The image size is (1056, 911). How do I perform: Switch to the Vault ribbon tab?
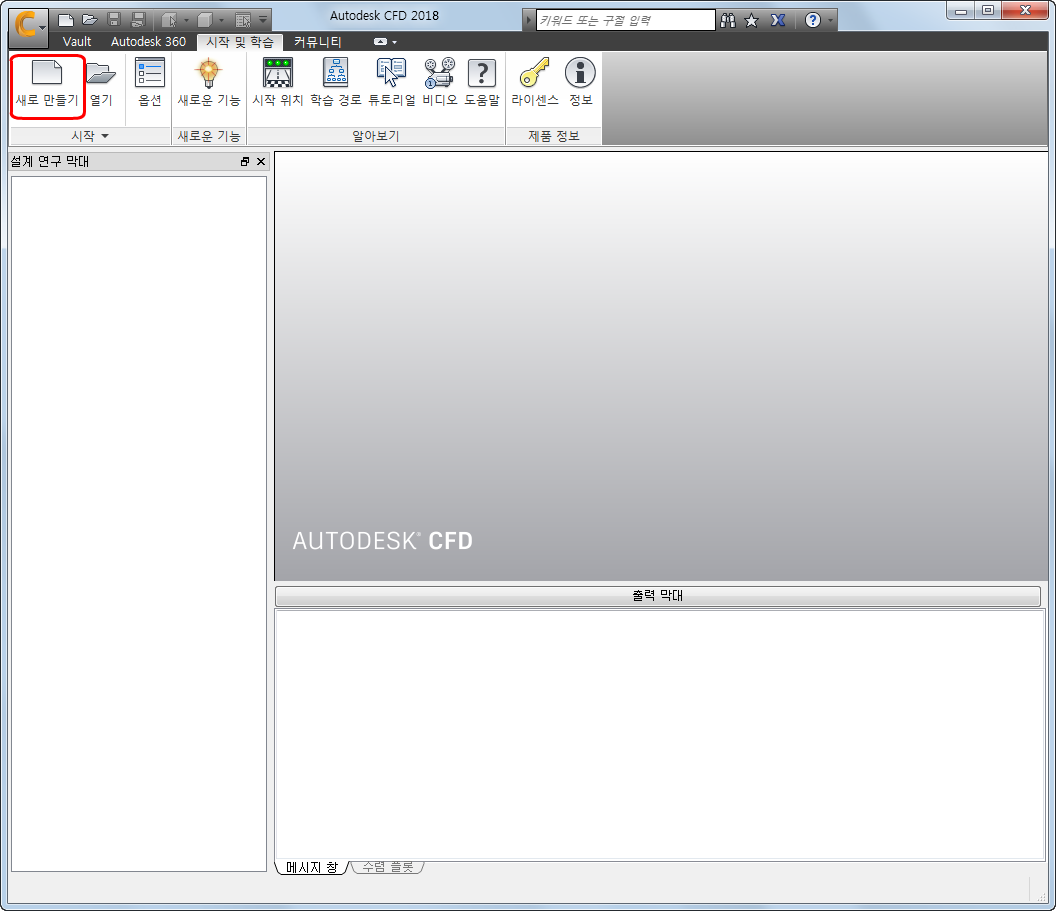(77, 42)
